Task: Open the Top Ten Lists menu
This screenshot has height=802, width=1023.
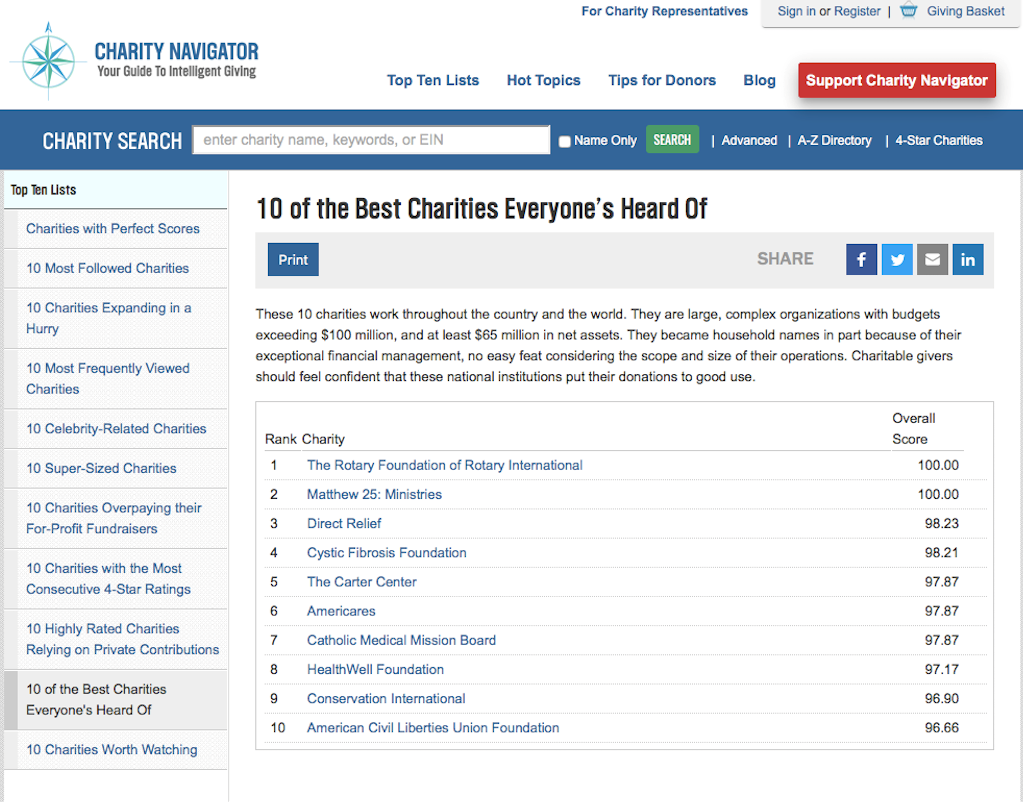Action: pyautogui.click(x=432, y=81)
